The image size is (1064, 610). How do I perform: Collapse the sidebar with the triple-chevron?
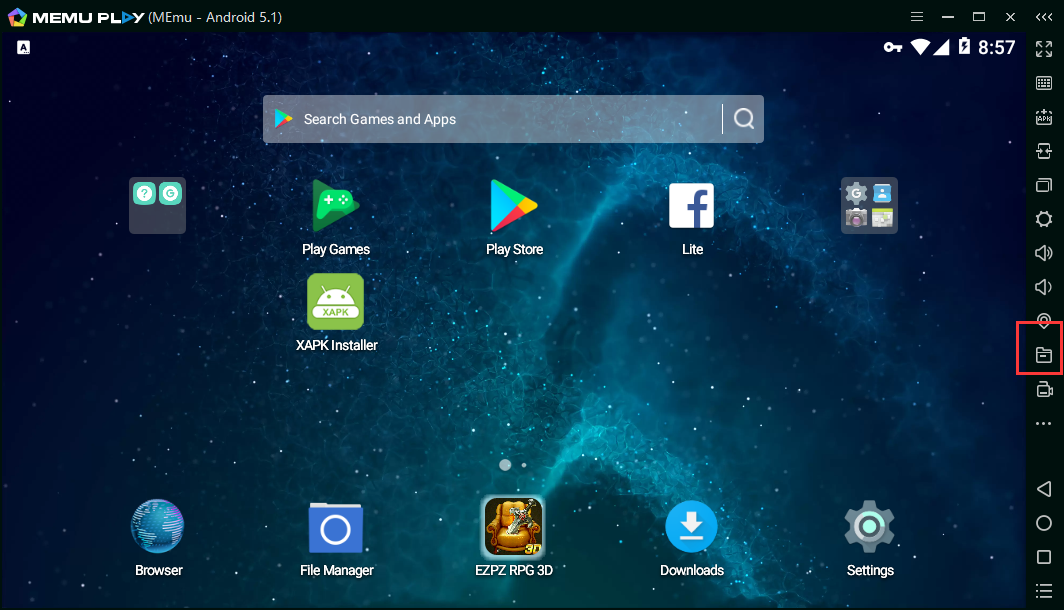point(1043,17)
